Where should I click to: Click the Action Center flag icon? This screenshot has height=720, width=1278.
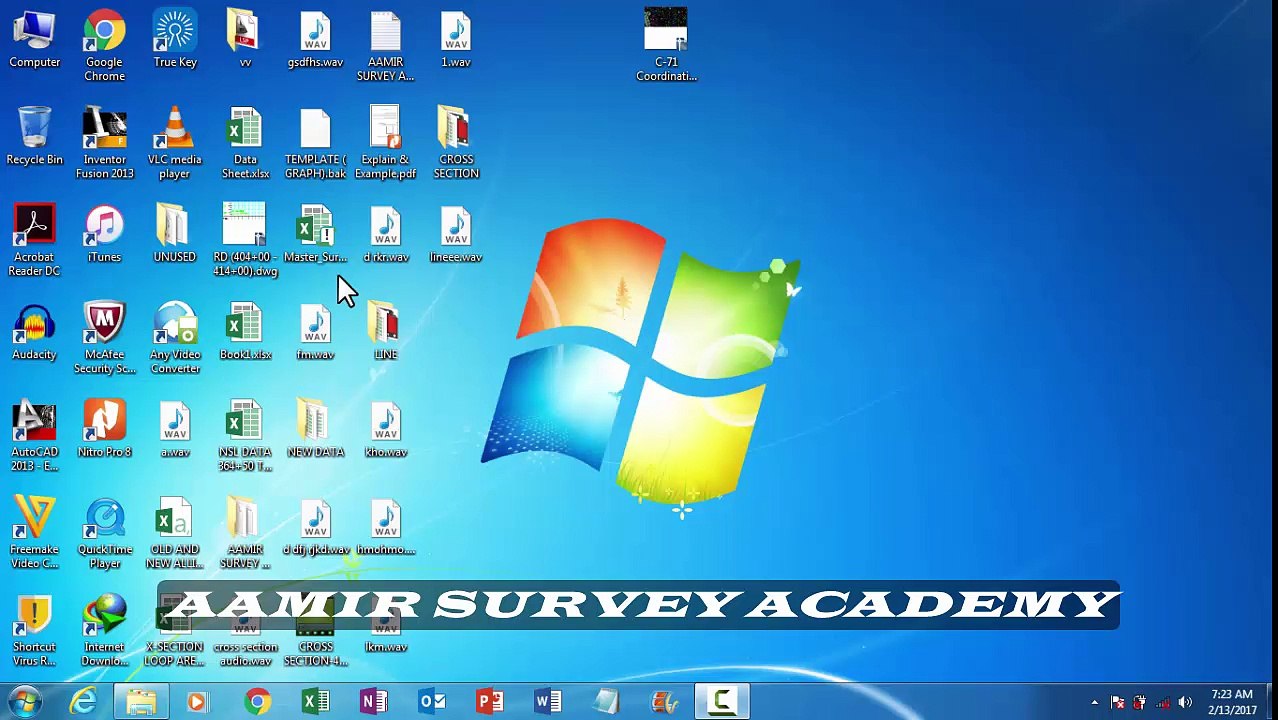[1118, 703]
